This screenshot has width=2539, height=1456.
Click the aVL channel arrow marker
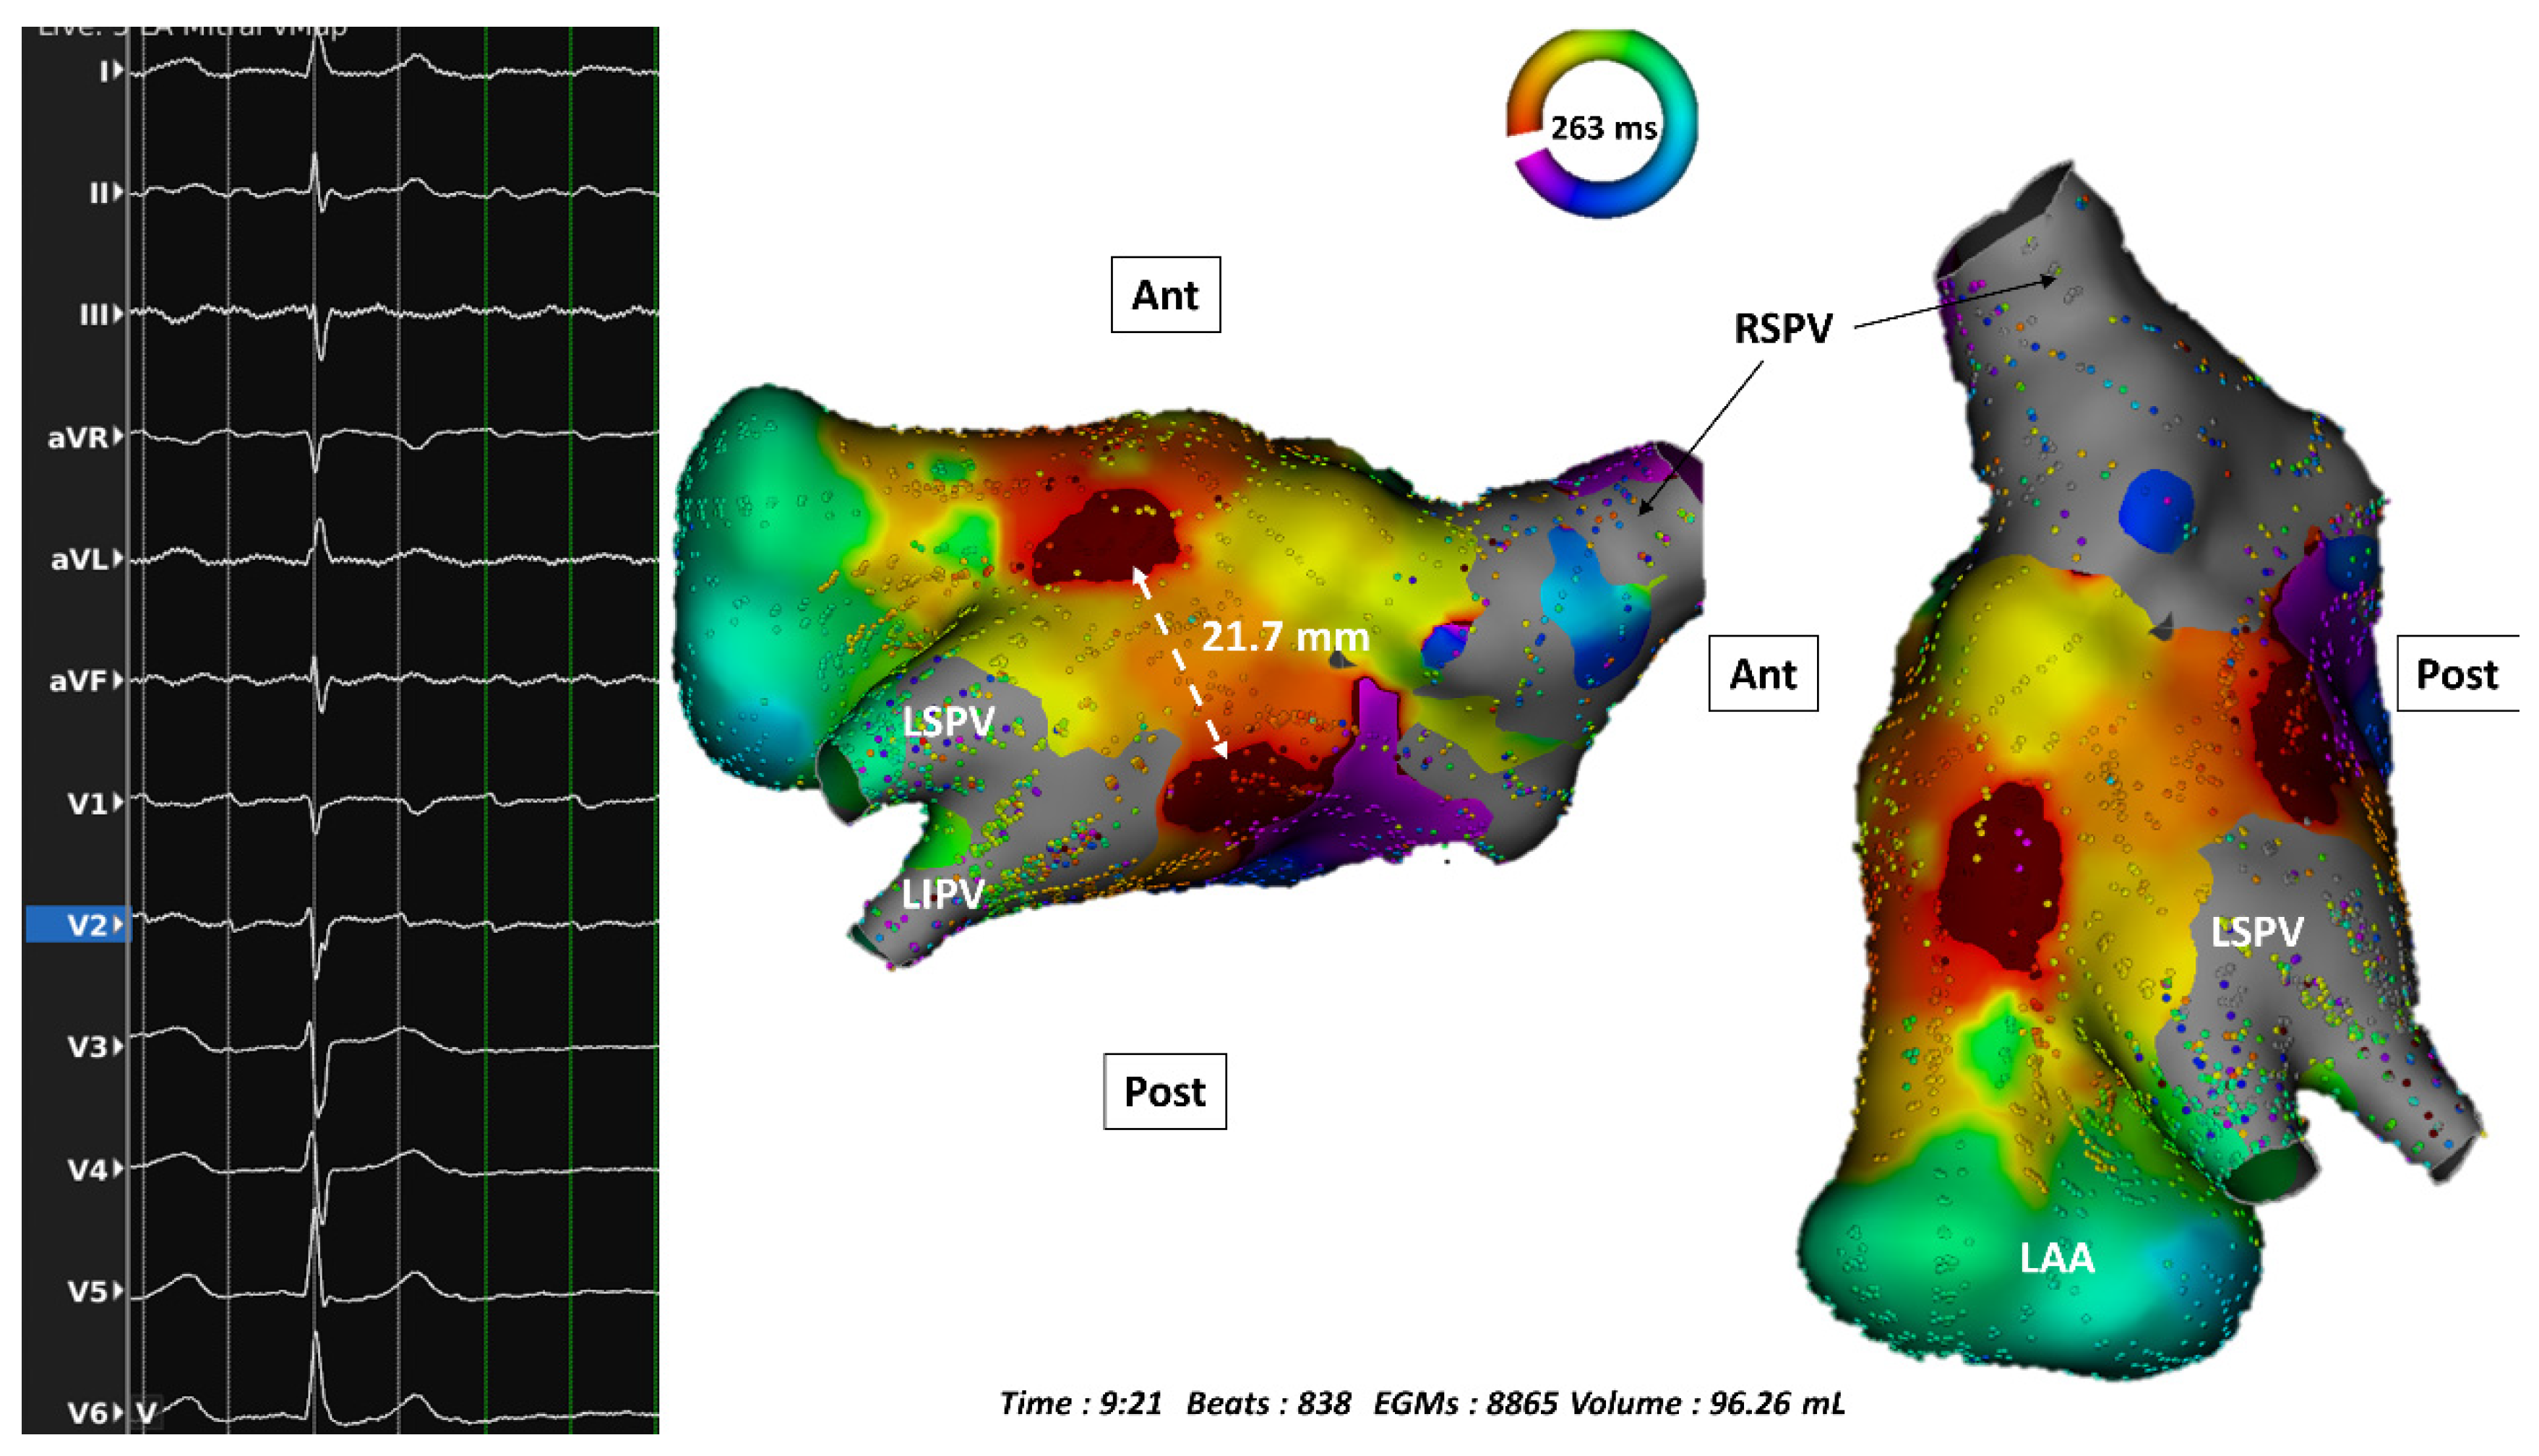(x=118, y=558)
